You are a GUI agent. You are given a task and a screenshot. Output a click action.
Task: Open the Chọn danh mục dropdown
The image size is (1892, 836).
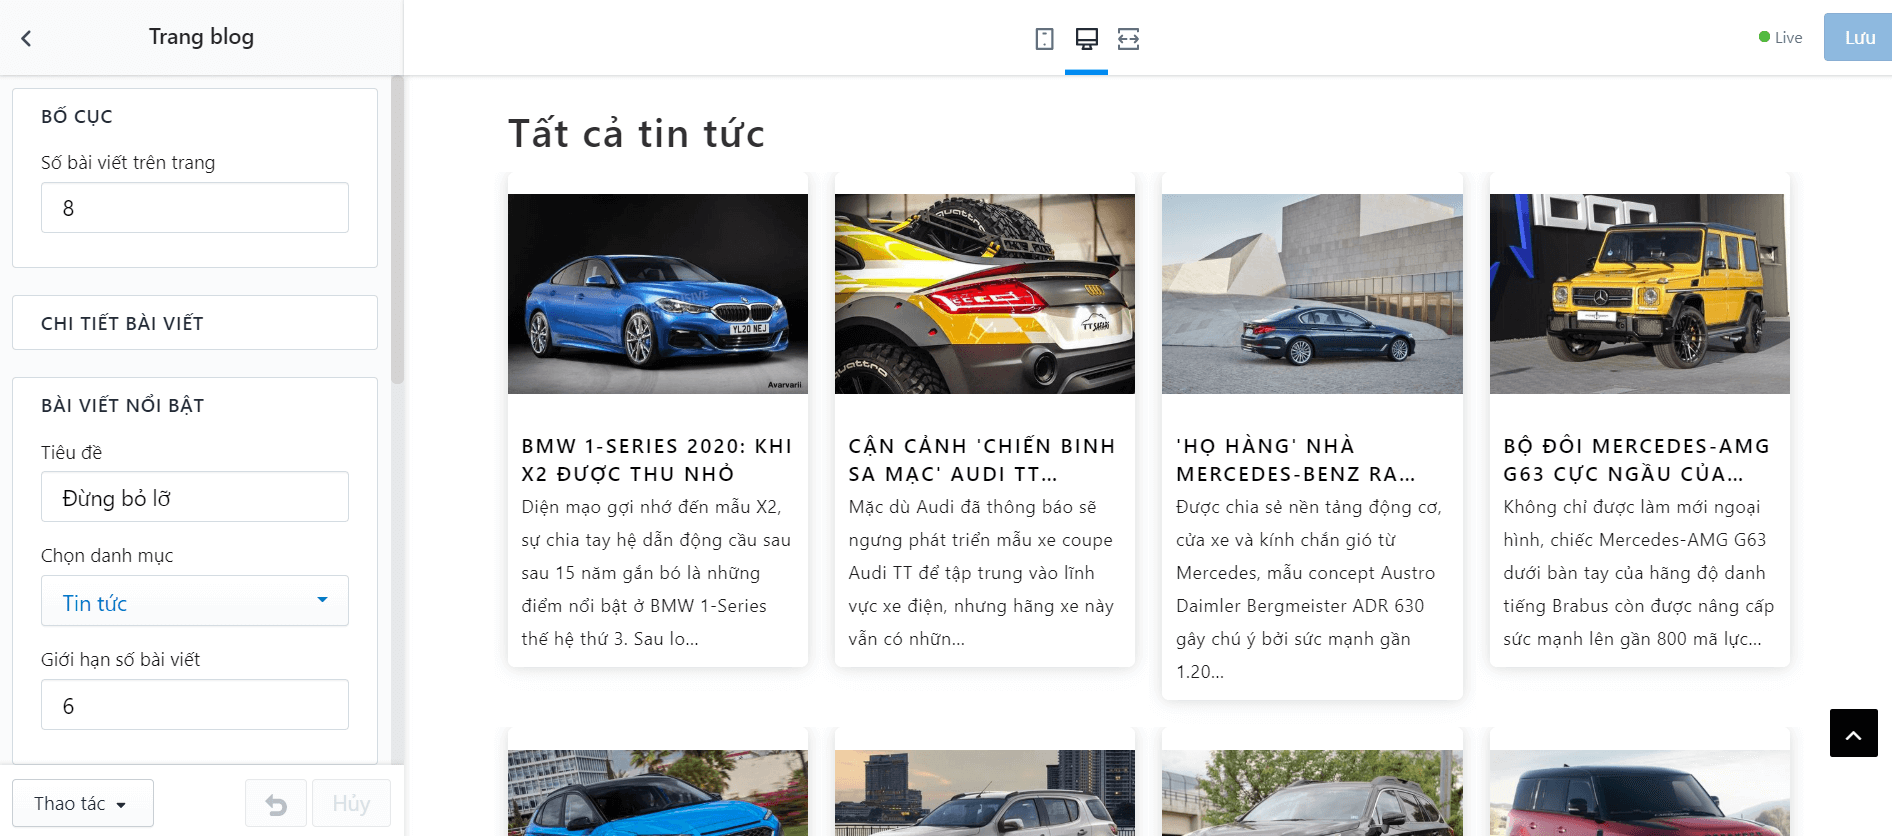pos(195,601)
